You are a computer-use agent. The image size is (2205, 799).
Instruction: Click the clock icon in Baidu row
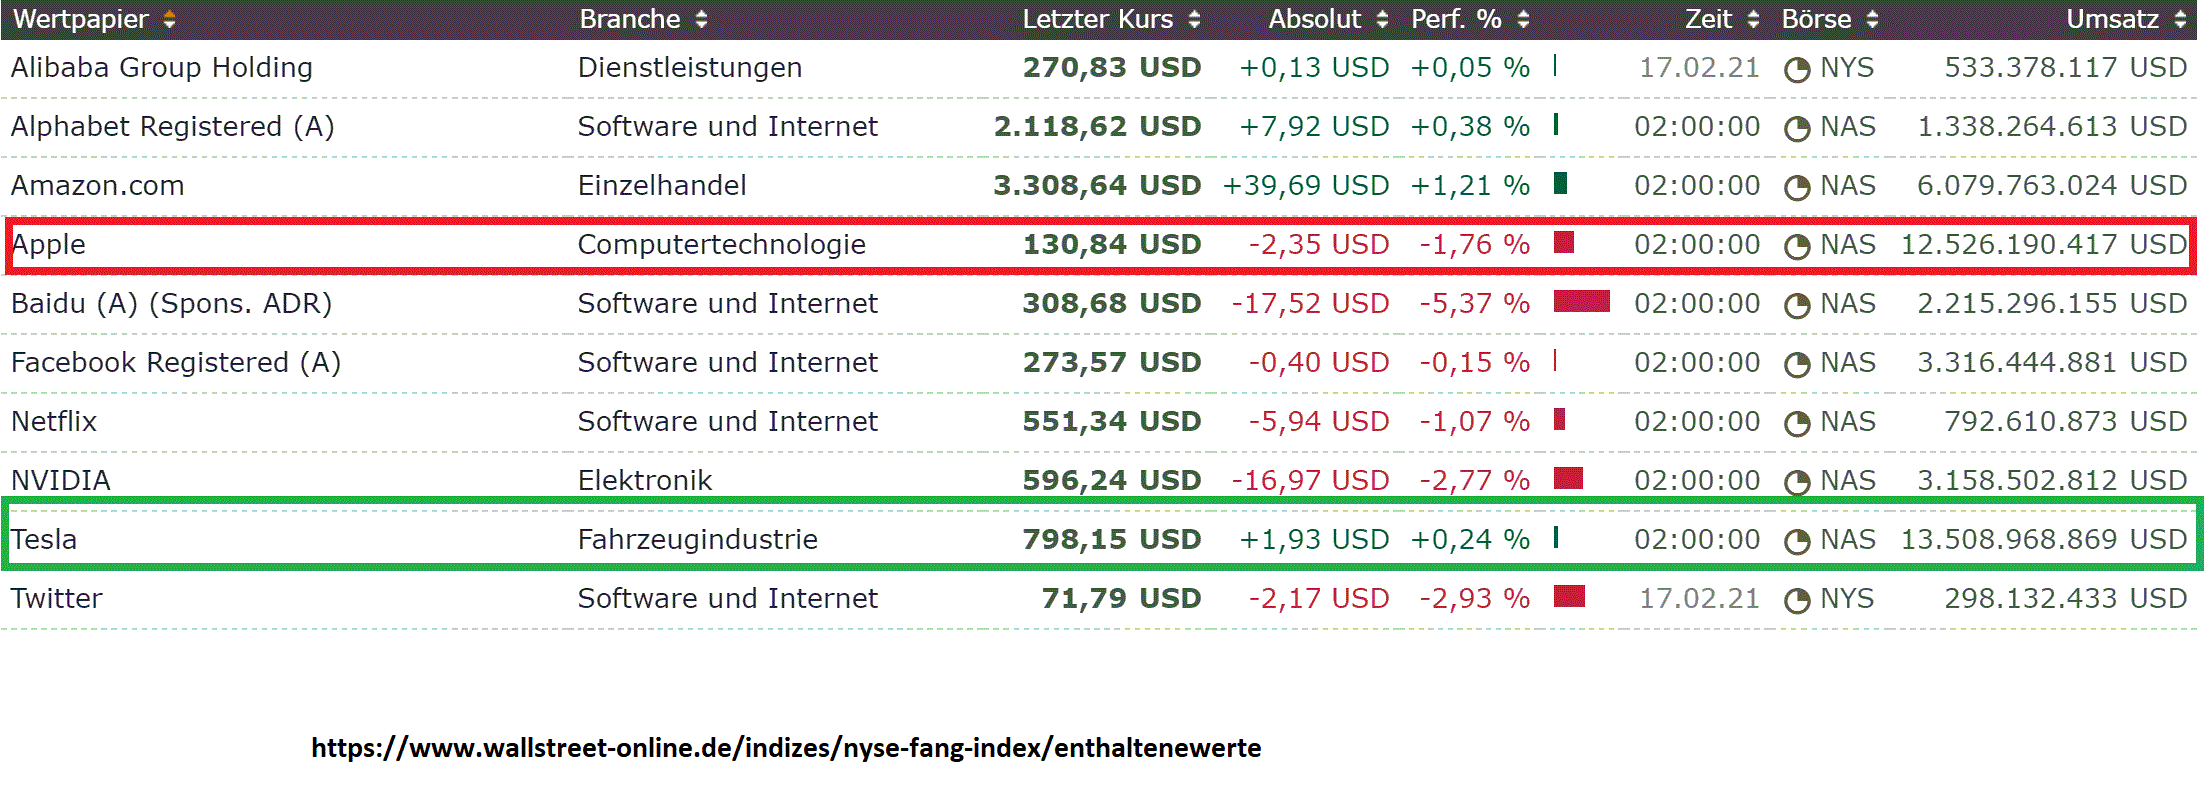pyautogui.click(x=1797, y=306)
